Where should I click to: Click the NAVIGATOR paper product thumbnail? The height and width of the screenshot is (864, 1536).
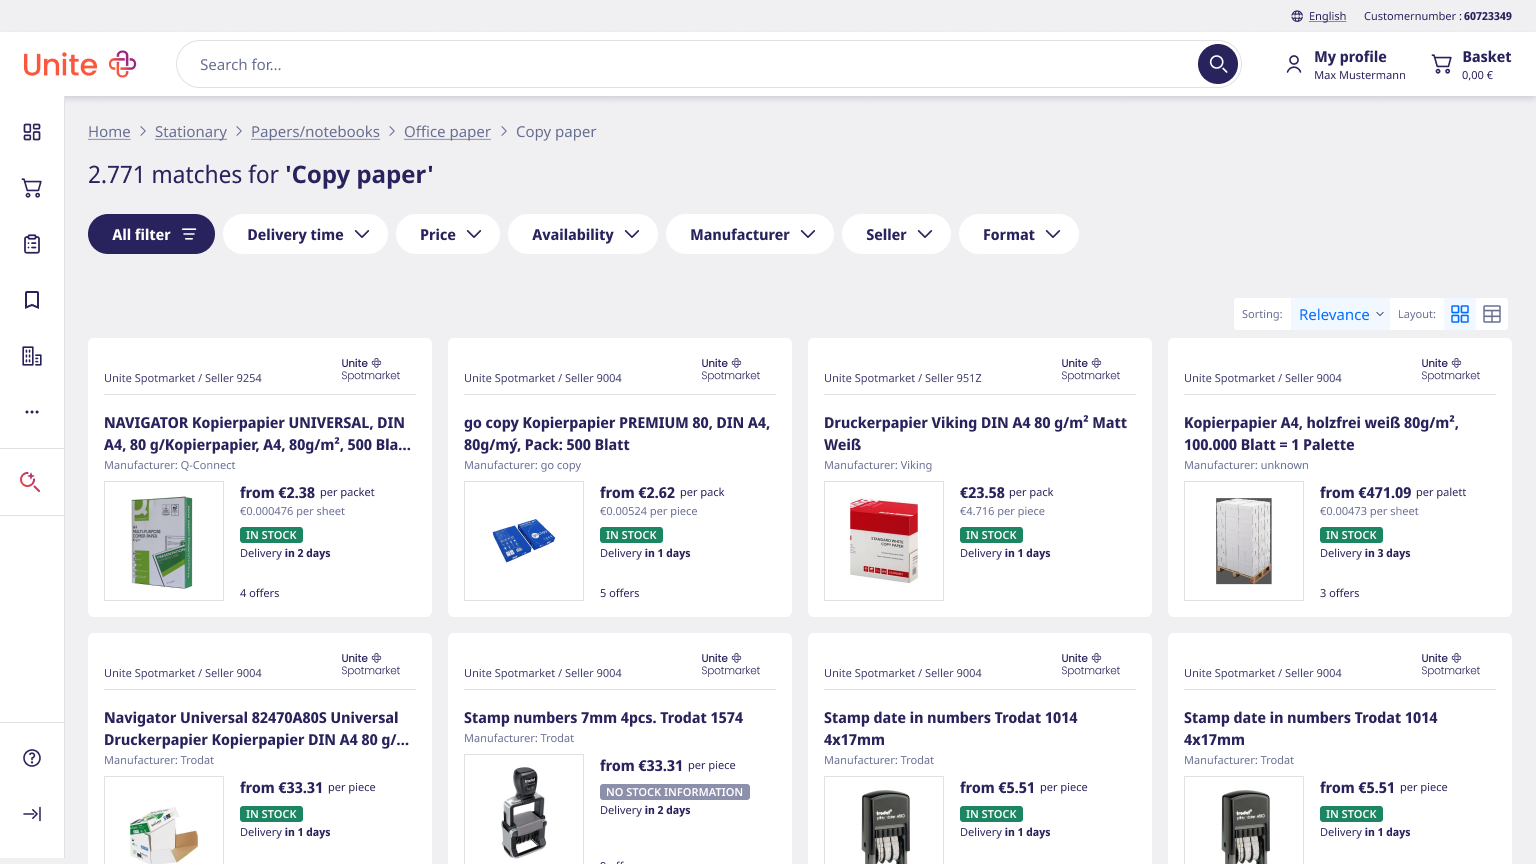tap(164, 541)
